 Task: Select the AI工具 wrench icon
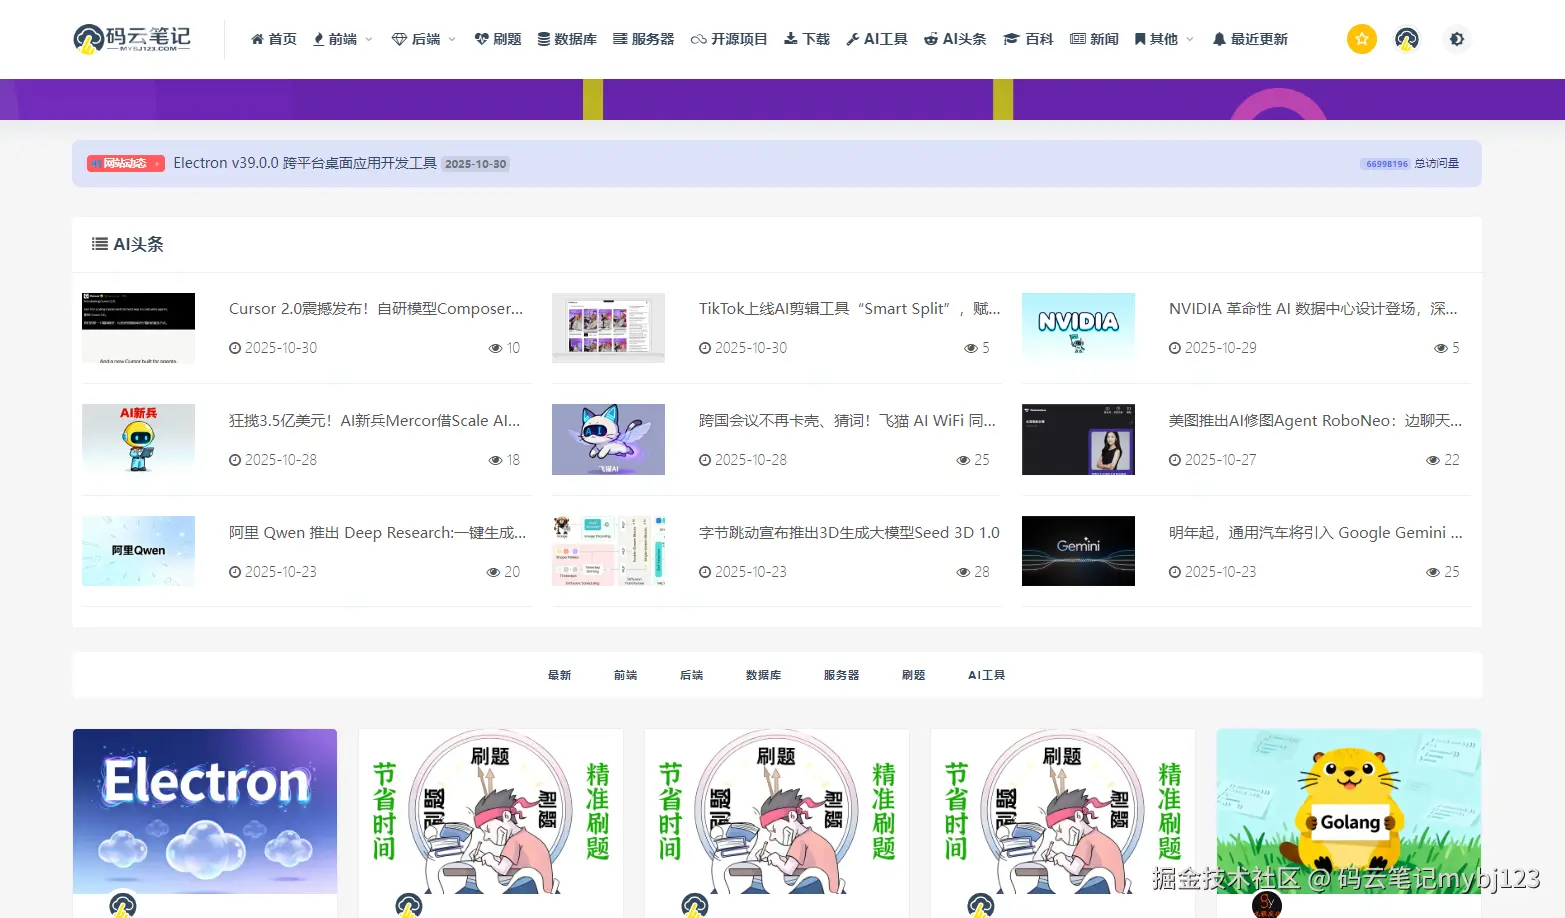(x=851, y=39)
